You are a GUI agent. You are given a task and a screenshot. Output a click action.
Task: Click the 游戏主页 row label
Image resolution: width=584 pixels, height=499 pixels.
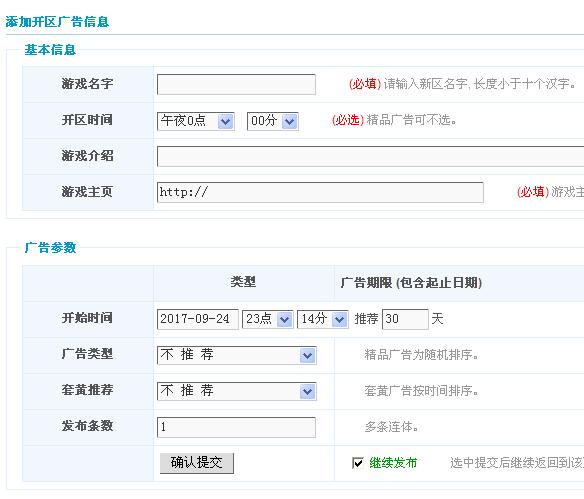pyautogui.click(x=87, y=192)
